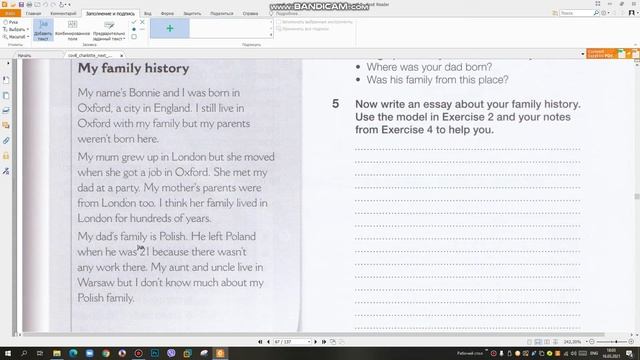Select the Comb Field (Комбинированное поле) tool
Image resolution: width=640 pixels, height=360 pixels.
(72, 30)
